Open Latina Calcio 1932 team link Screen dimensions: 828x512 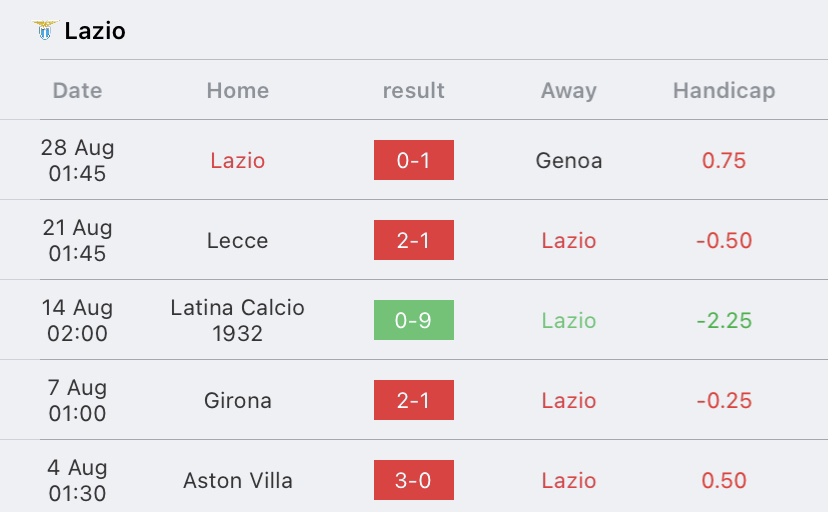(238, 320)
